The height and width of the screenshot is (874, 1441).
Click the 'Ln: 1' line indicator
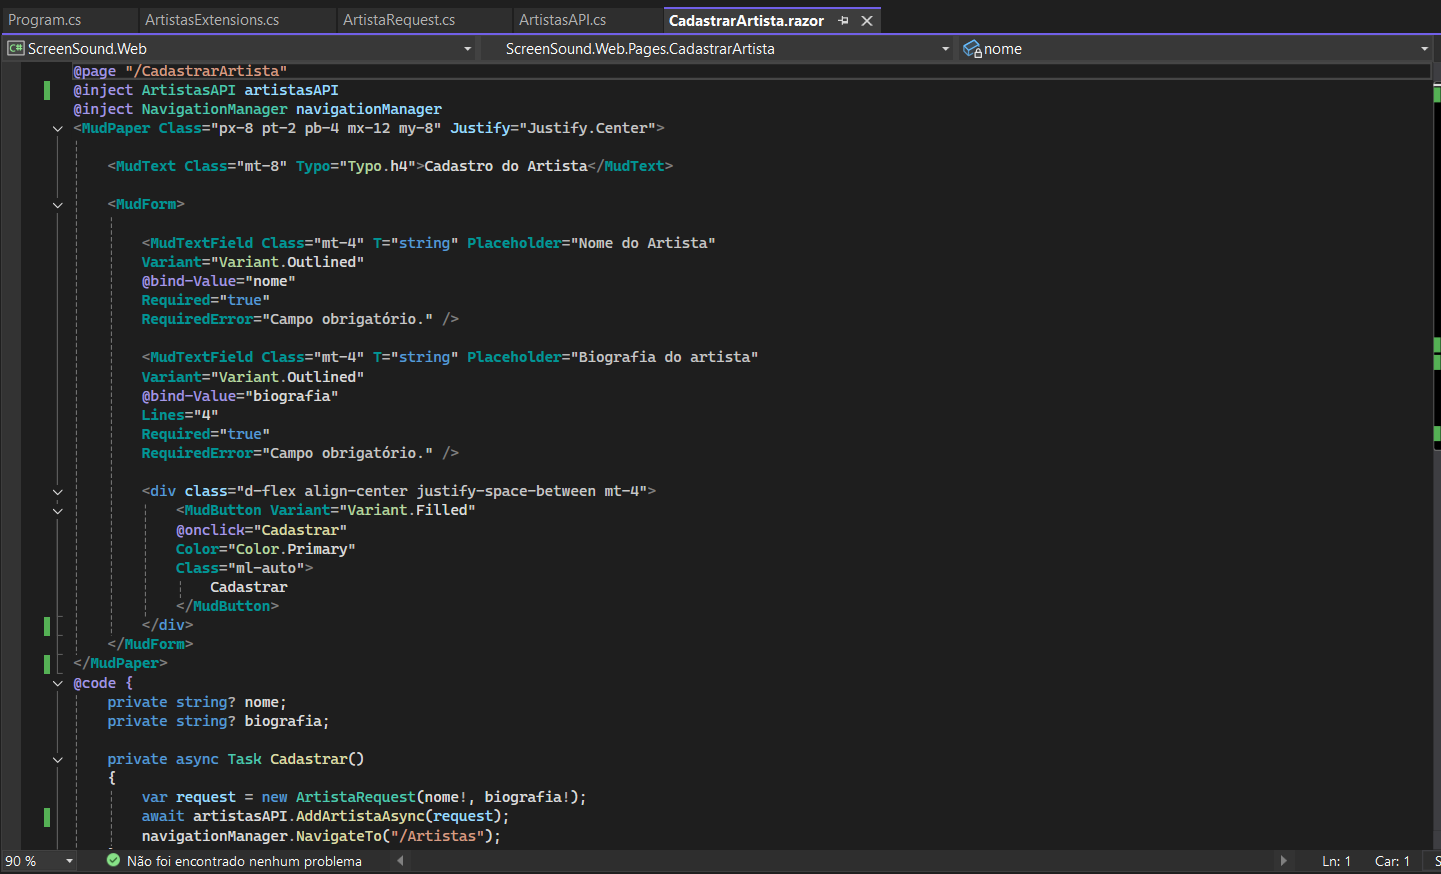[x=1336, y=861]
